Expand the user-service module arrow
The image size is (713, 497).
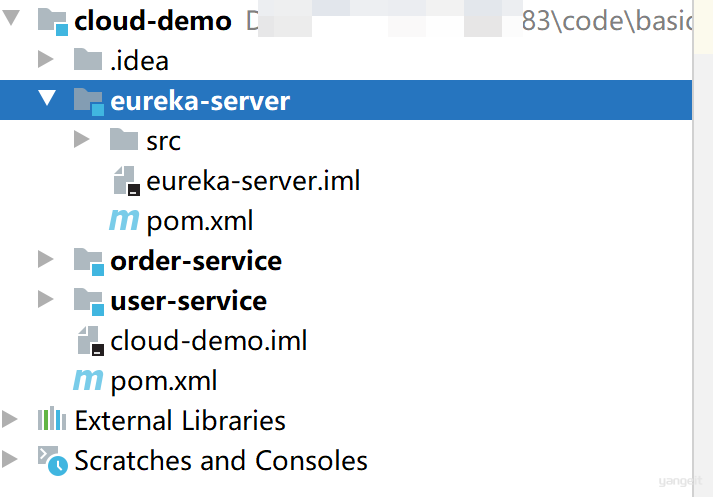click(45, 299)
